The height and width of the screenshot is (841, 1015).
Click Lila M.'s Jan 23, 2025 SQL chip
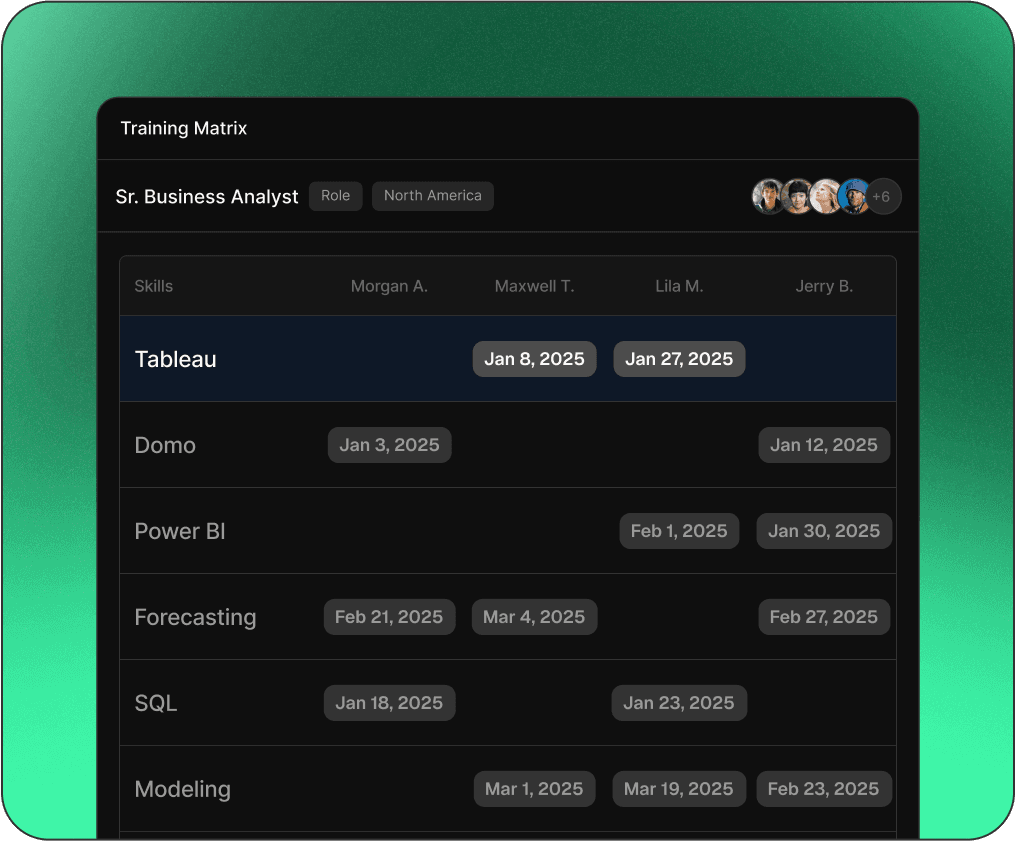(x=679, y=703)
